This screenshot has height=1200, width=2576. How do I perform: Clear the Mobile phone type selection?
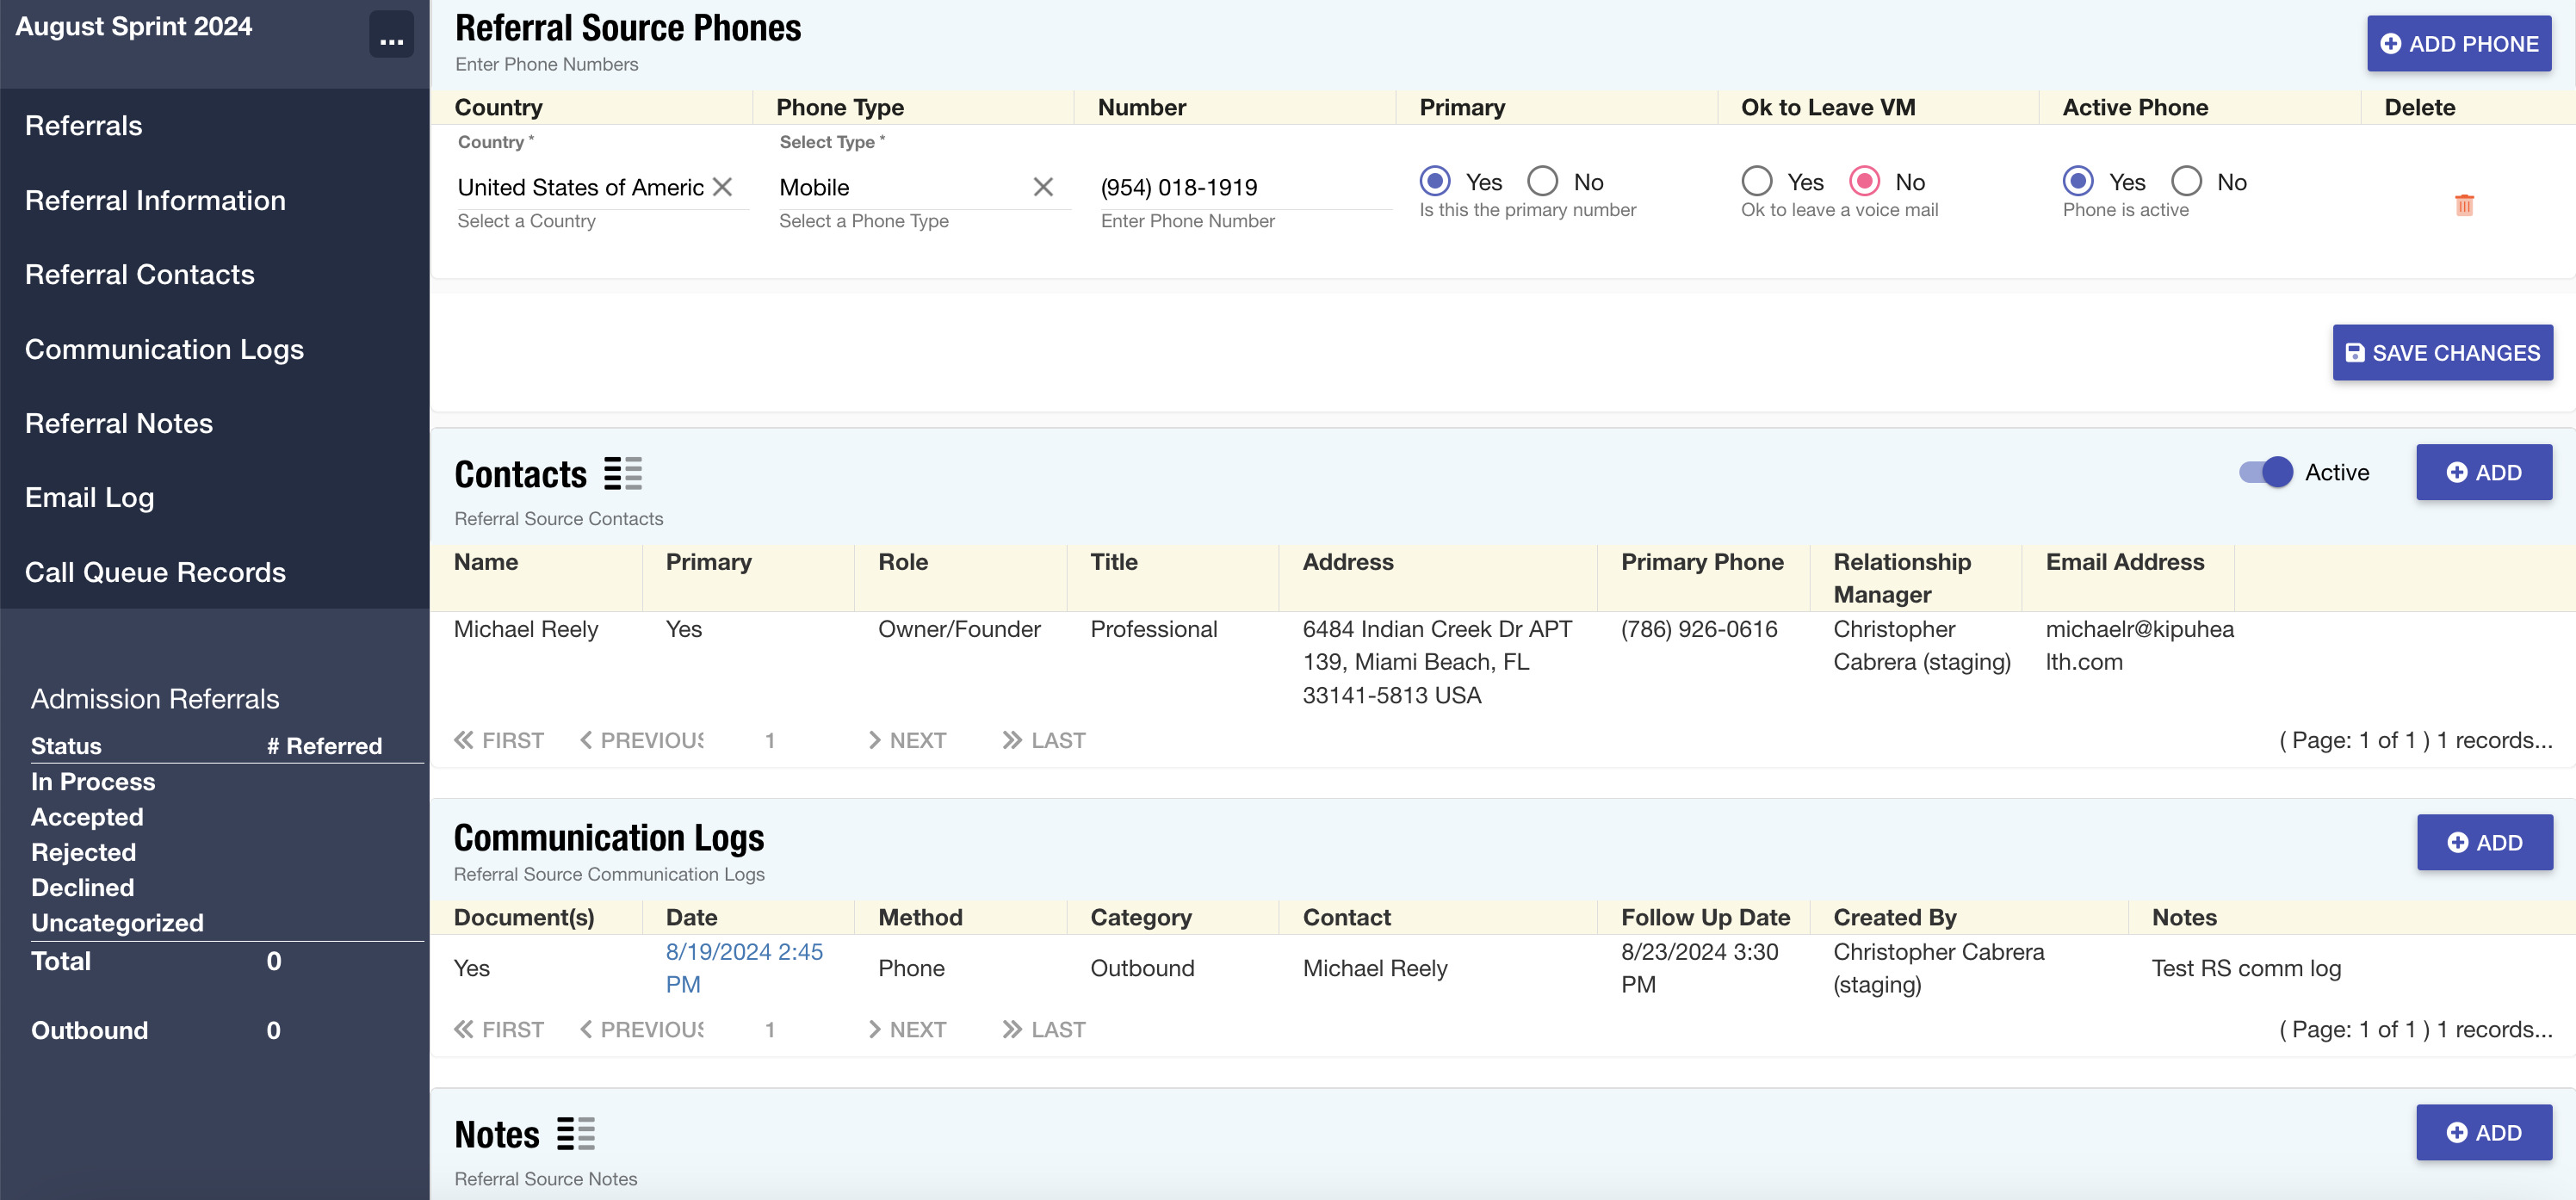tap(1042, 187)
